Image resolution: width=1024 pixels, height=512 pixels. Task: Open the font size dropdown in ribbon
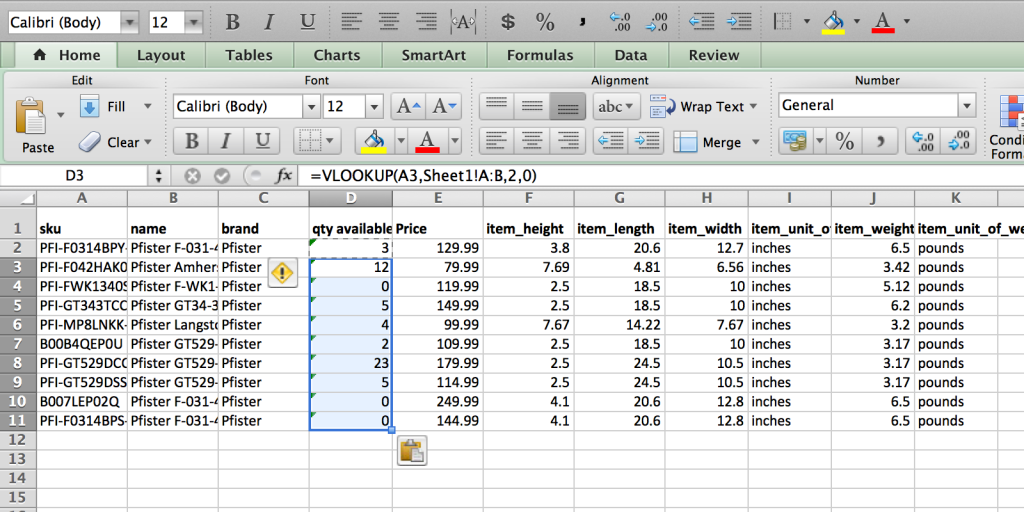[x=374, y=106]
